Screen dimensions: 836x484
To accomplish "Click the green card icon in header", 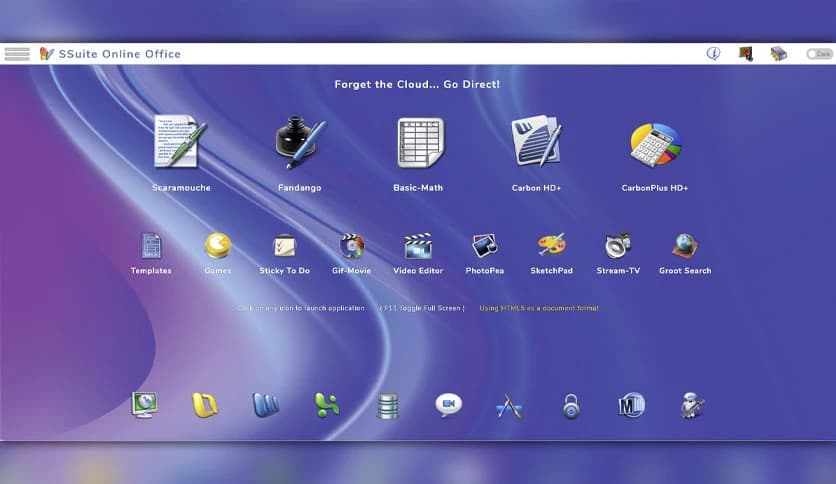I will pyautogui.click(x=745, y=53).
